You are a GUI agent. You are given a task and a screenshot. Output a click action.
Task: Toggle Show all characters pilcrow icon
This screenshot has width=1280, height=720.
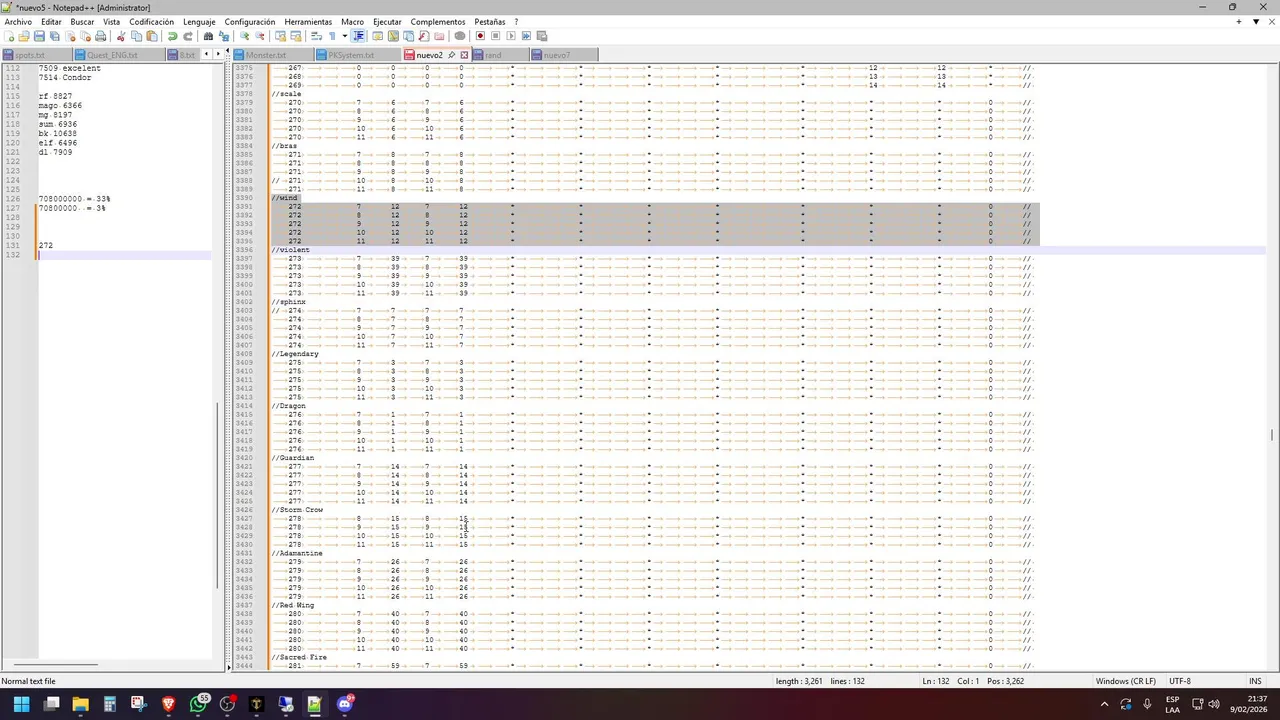coord(332,36)
